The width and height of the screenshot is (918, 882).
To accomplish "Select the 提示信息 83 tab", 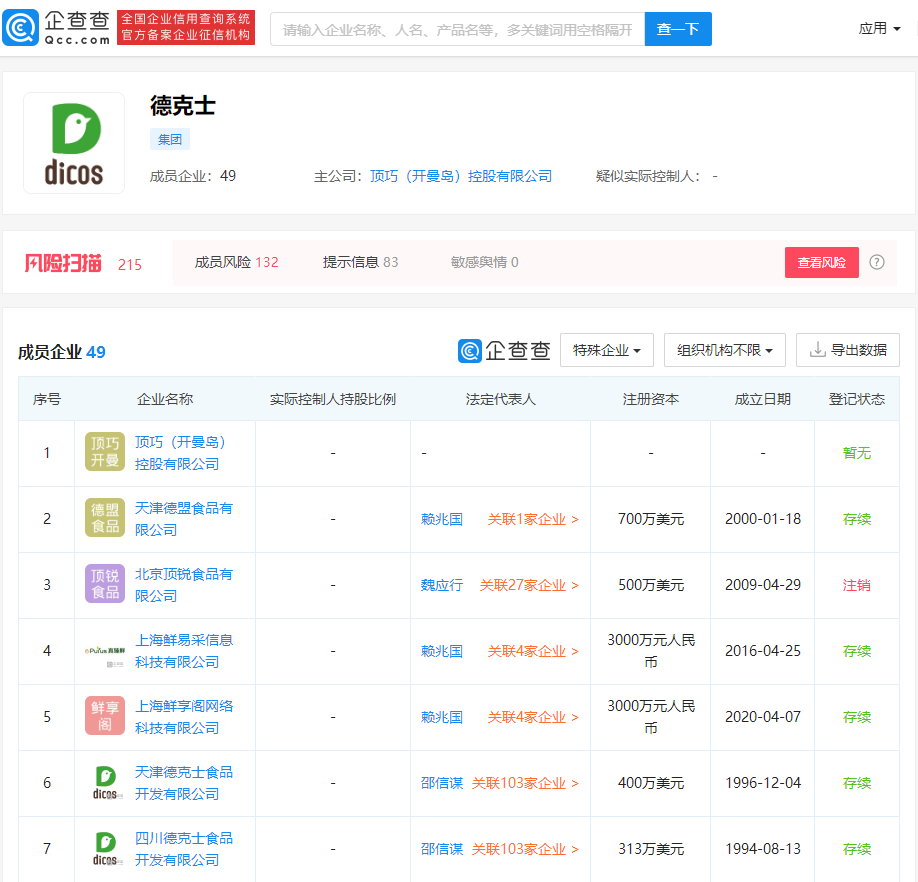I will [361, 262].
